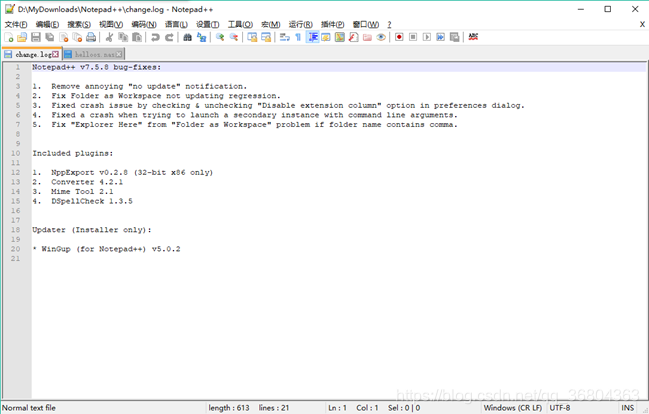This screenshot has width=649, height=414.
Task: Open the Function List panel icon
Action: coord(353,38)
